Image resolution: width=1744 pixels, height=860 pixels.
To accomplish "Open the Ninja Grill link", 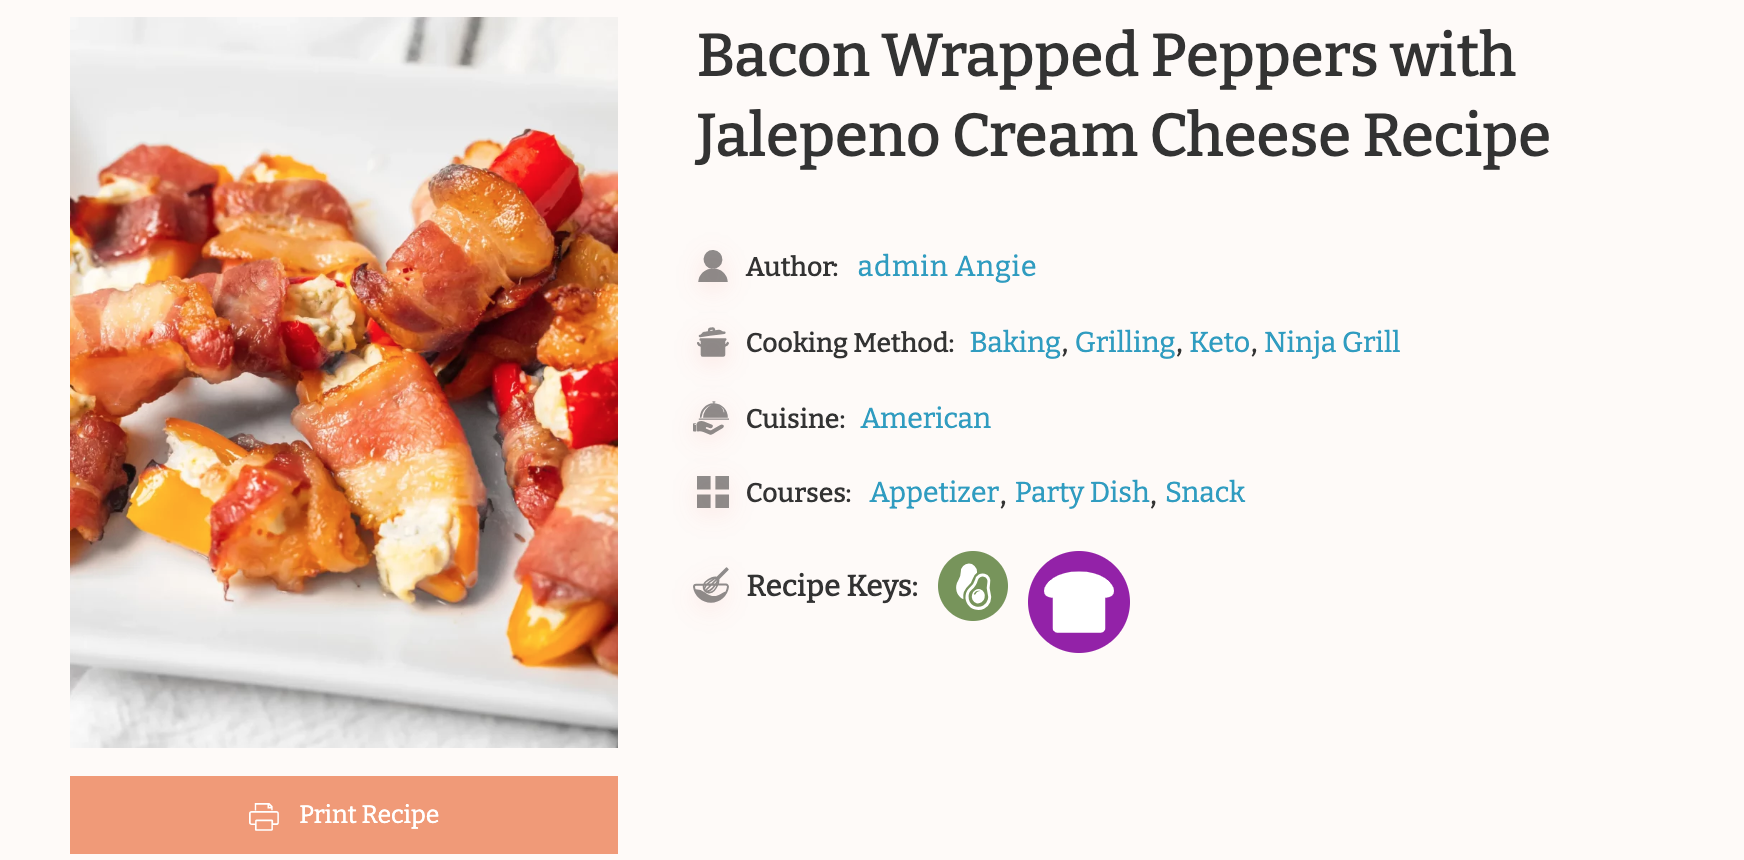I will 1331,342.
